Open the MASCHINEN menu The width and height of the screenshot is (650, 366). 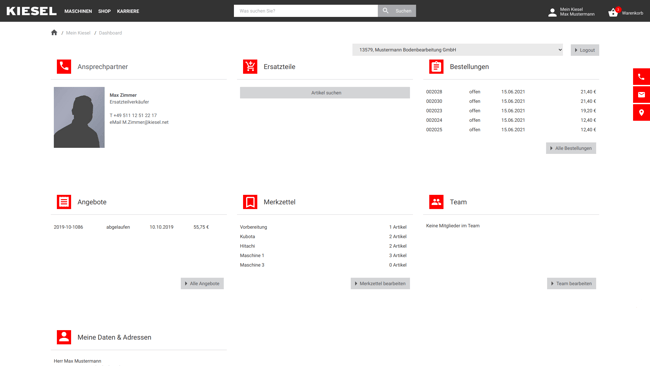tap(78, 11)
